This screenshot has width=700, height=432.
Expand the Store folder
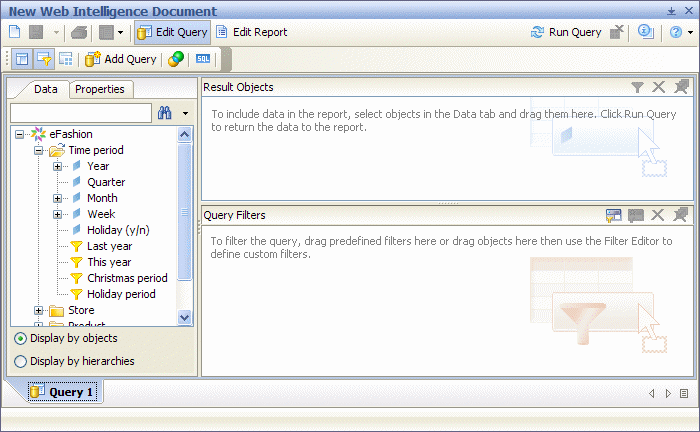tap(38, 310)
